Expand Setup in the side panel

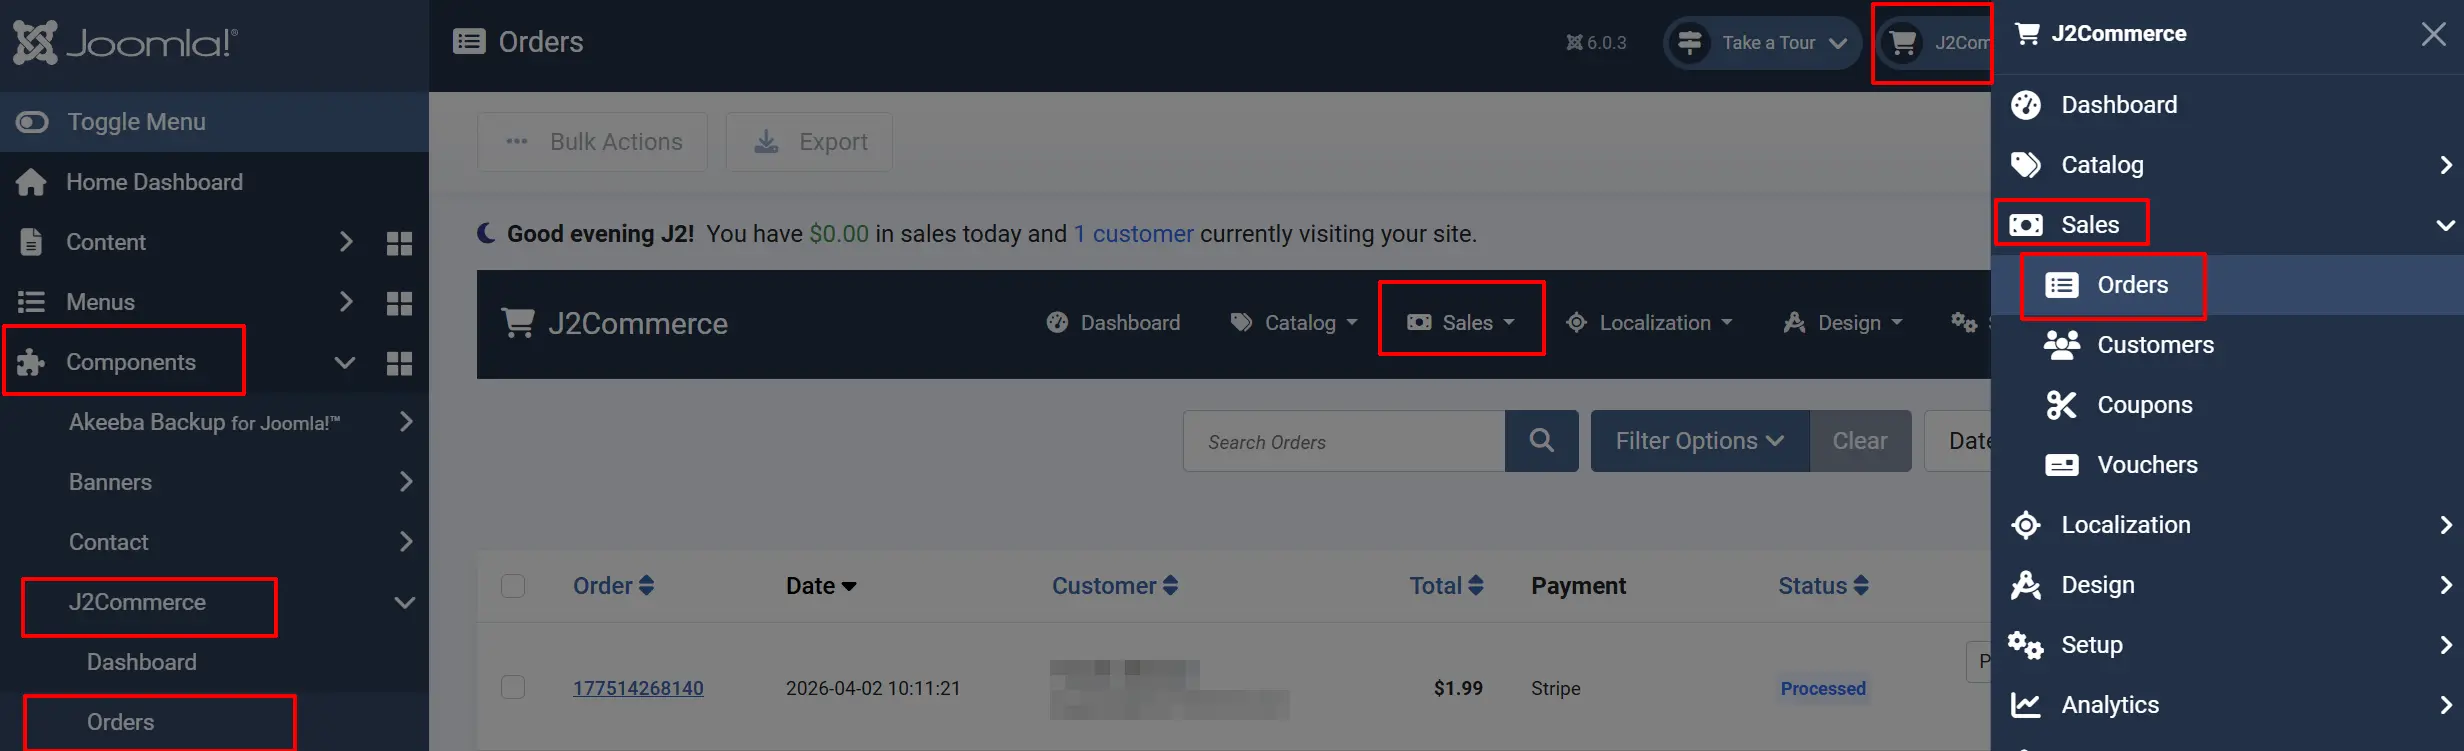click(2445, 645)
